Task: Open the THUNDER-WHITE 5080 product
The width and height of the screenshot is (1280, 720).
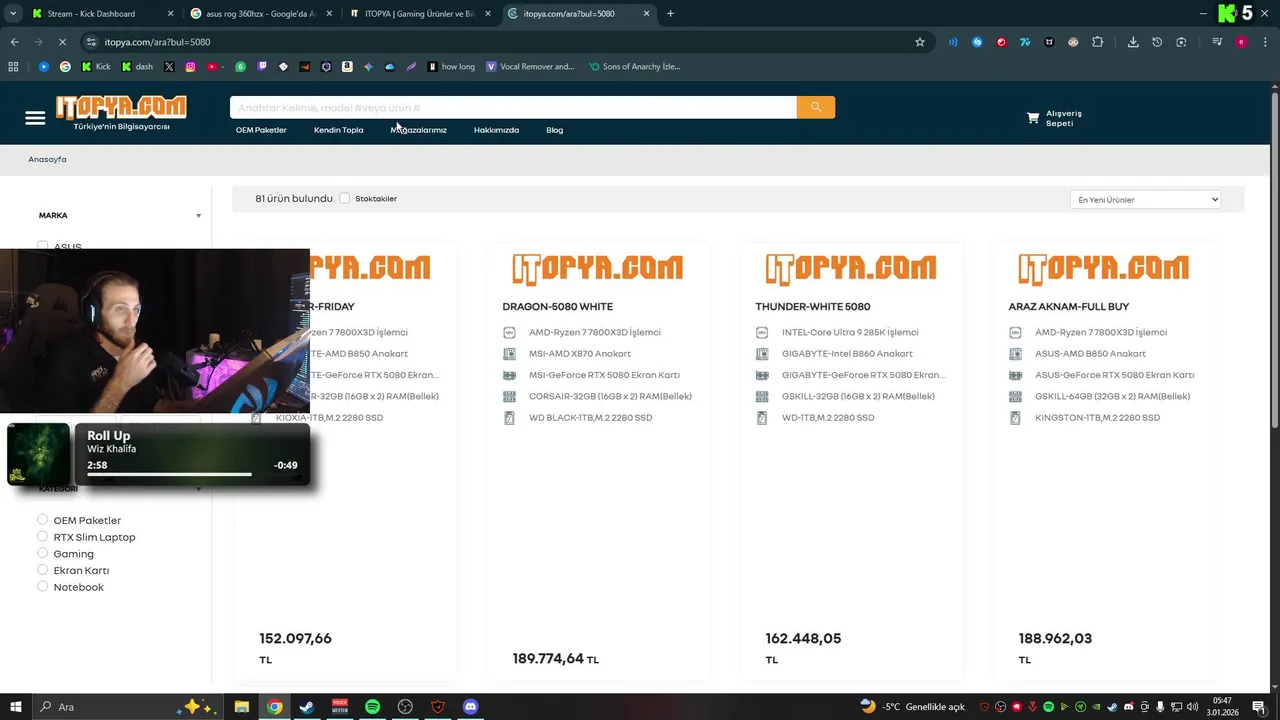Action: click(x=813, y=306)
